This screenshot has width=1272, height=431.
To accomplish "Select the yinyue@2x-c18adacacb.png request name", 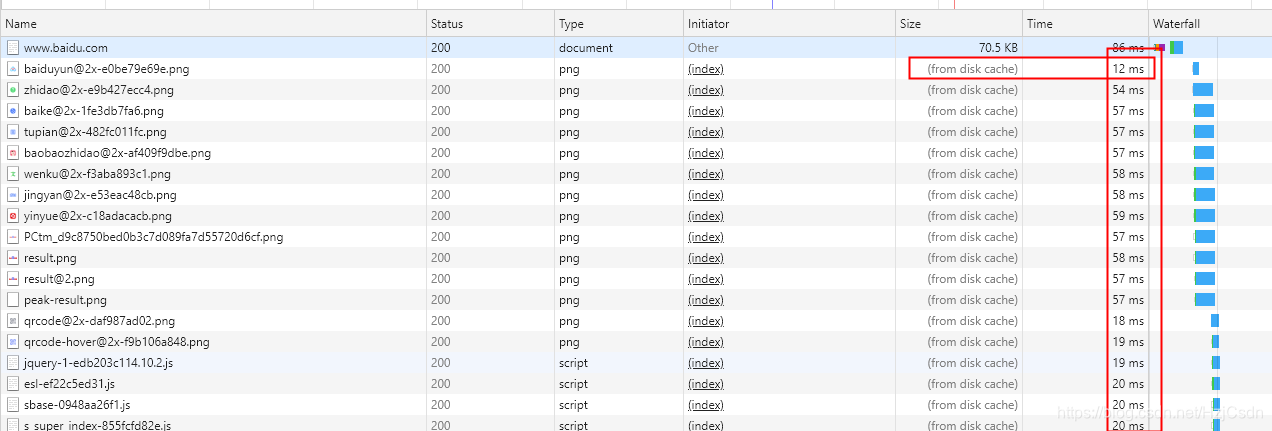I will 98,216.
